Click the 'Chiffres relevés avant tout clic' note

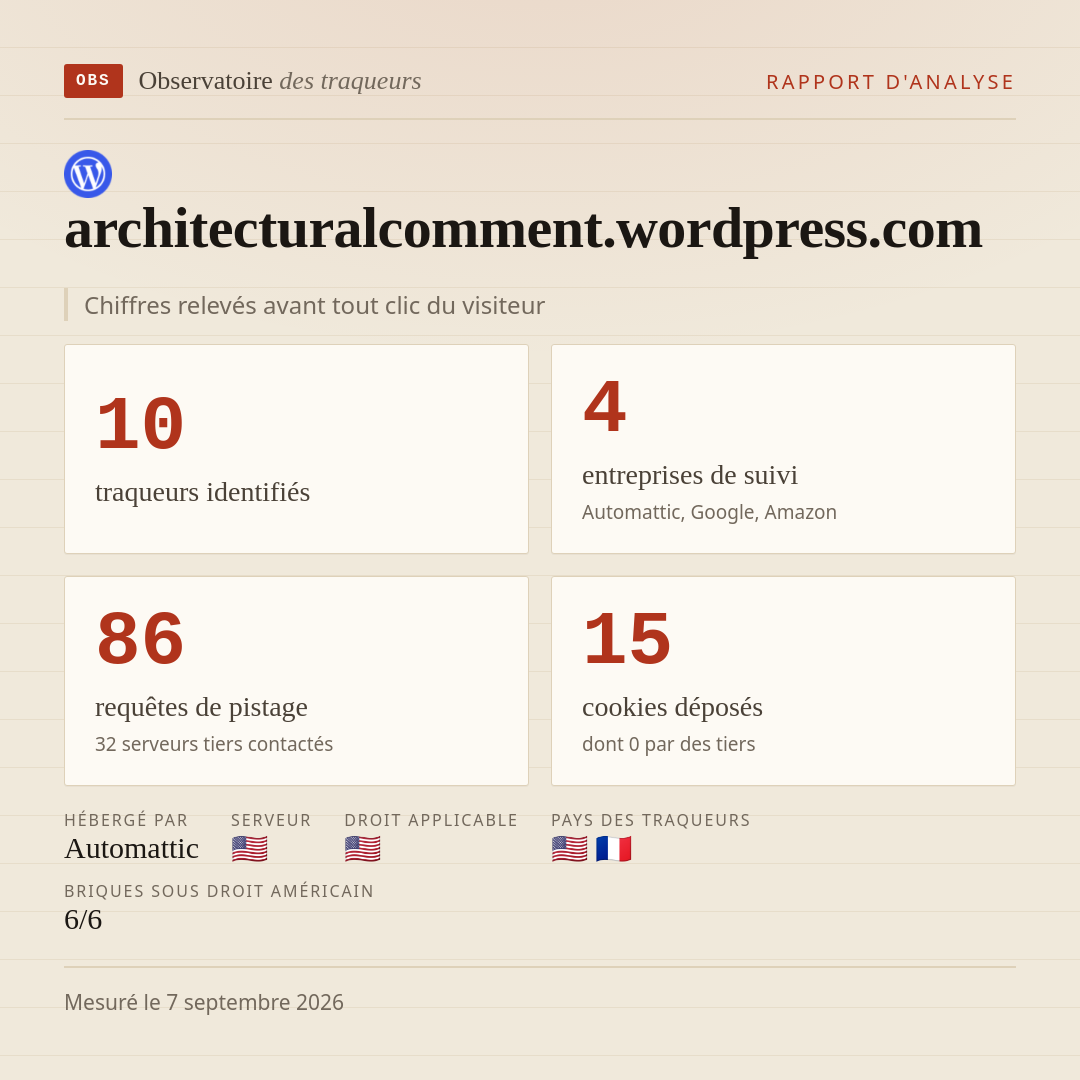pos(314,305)
